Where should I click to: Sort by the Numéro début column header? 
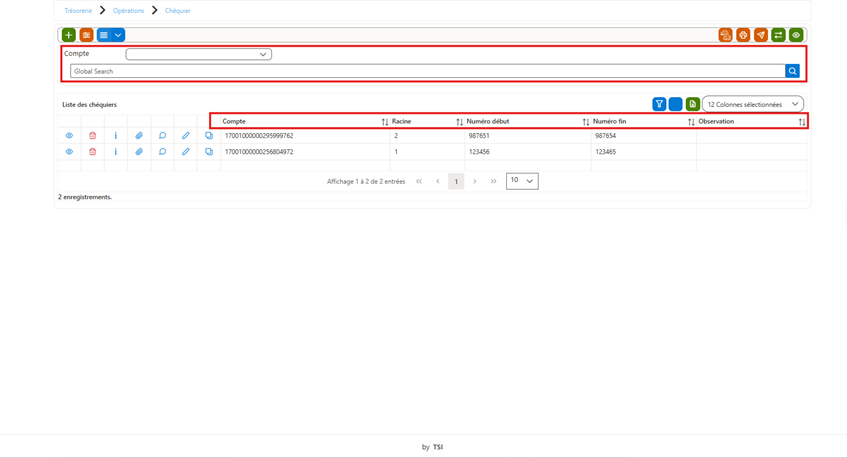point(527,122)
